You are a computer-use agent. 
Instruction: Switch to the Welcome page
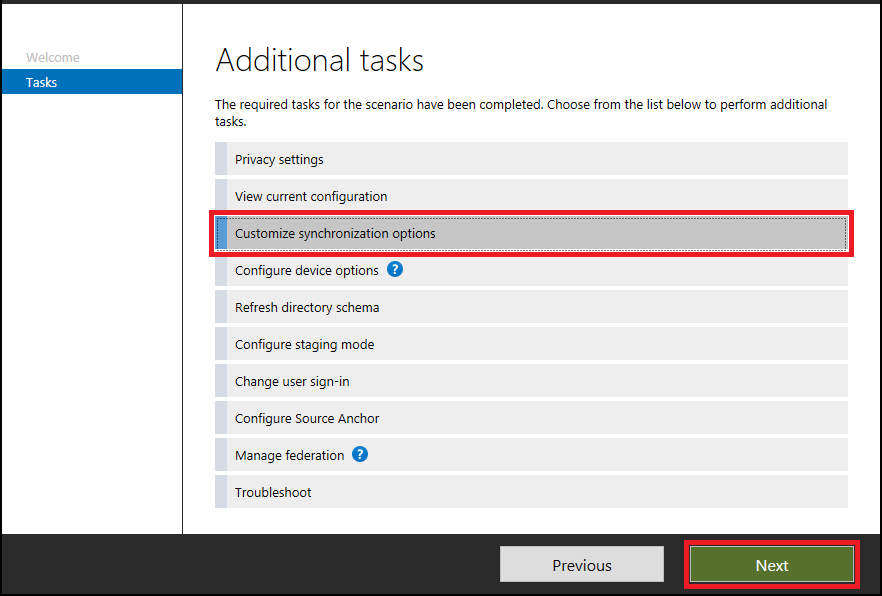pyautogui.click(x=51, y=57)
